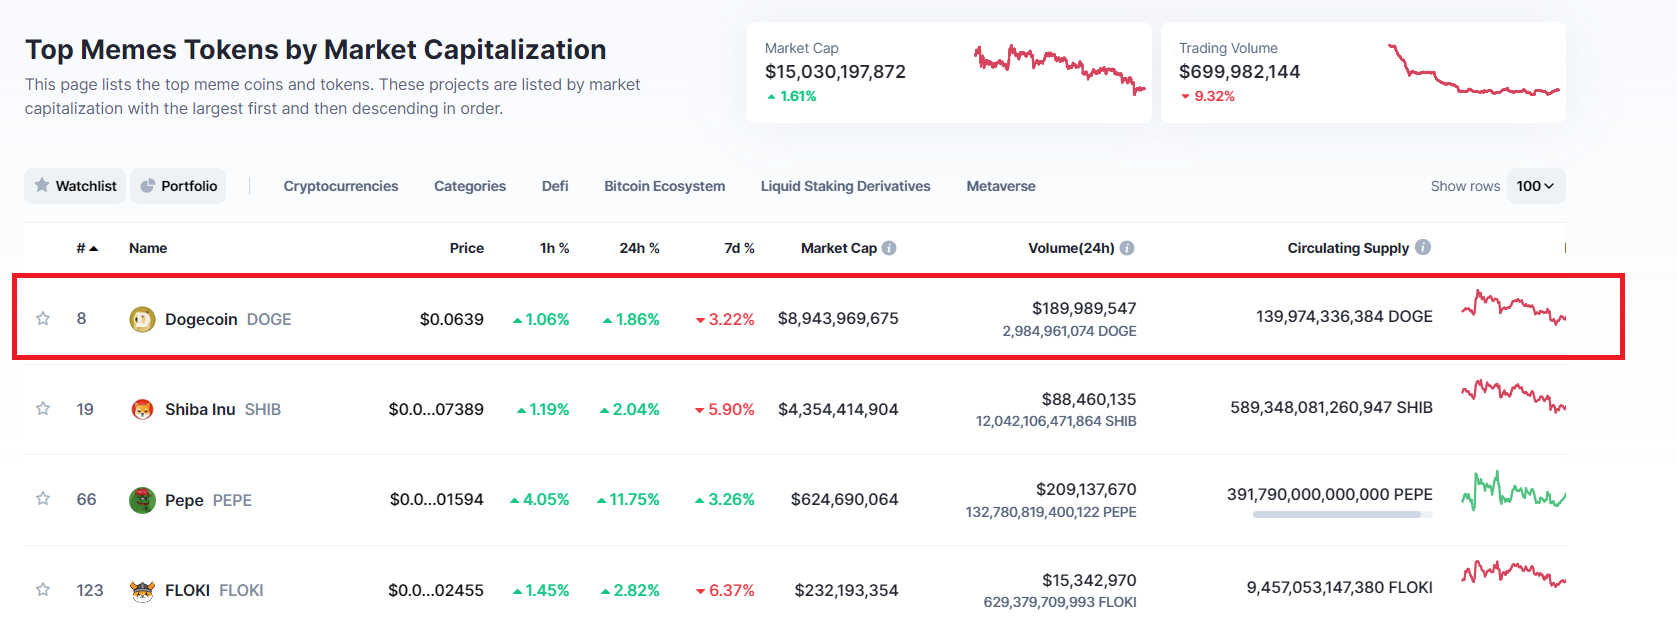
Task: Open the Pepe name link
Action: 184,500
